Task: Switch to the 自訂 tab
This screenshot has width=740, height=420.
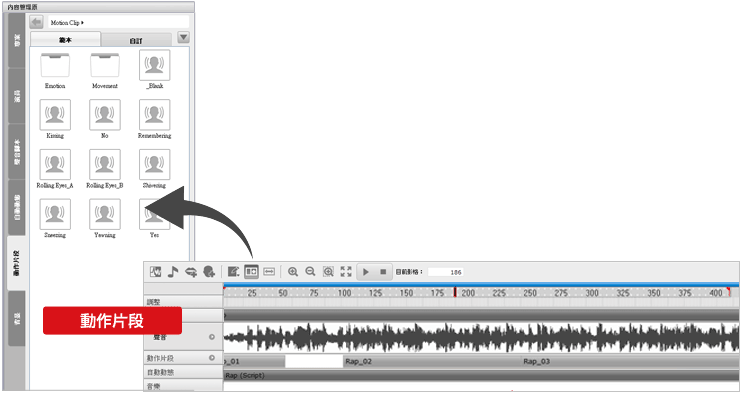Action: coord(135,40)
